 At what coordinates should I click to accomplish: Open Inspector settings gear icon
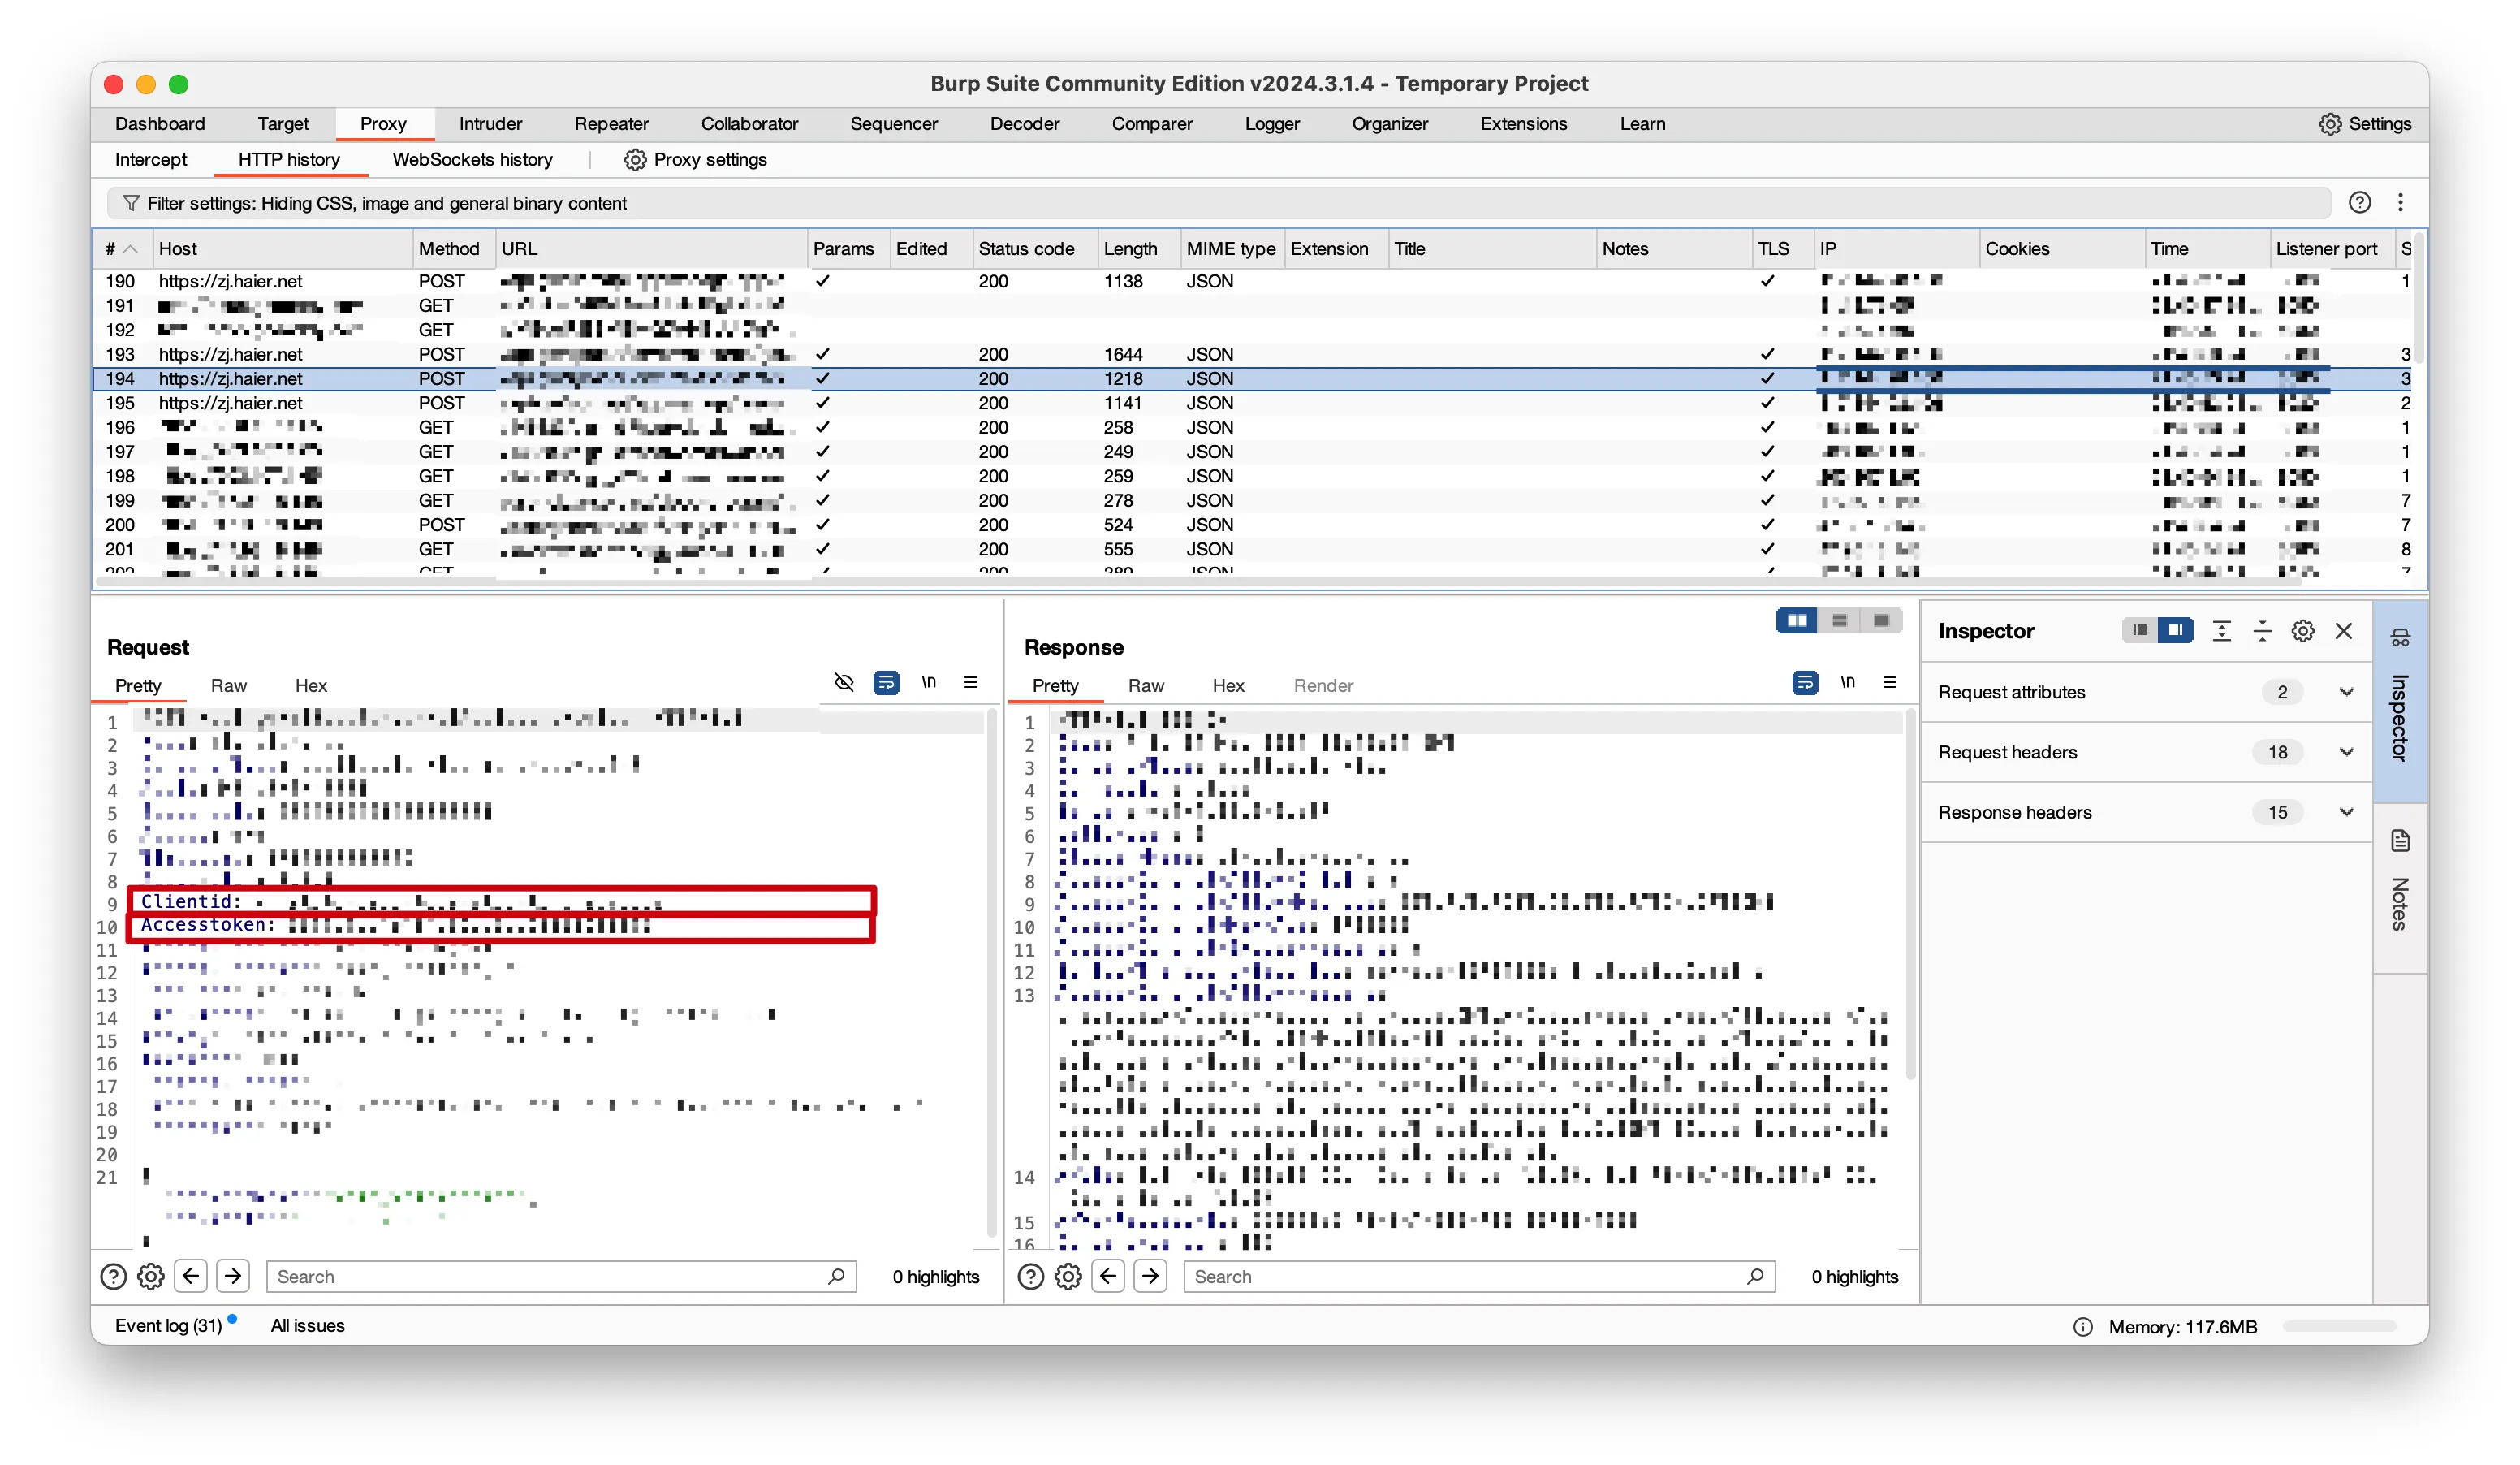tap(2302, 631)
